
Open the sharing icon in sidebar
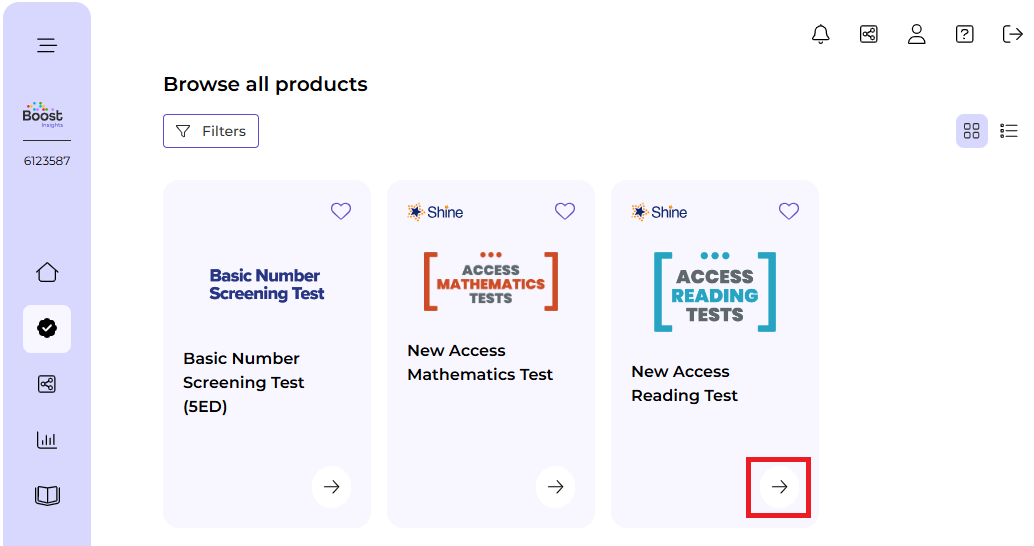click(47, 384)
